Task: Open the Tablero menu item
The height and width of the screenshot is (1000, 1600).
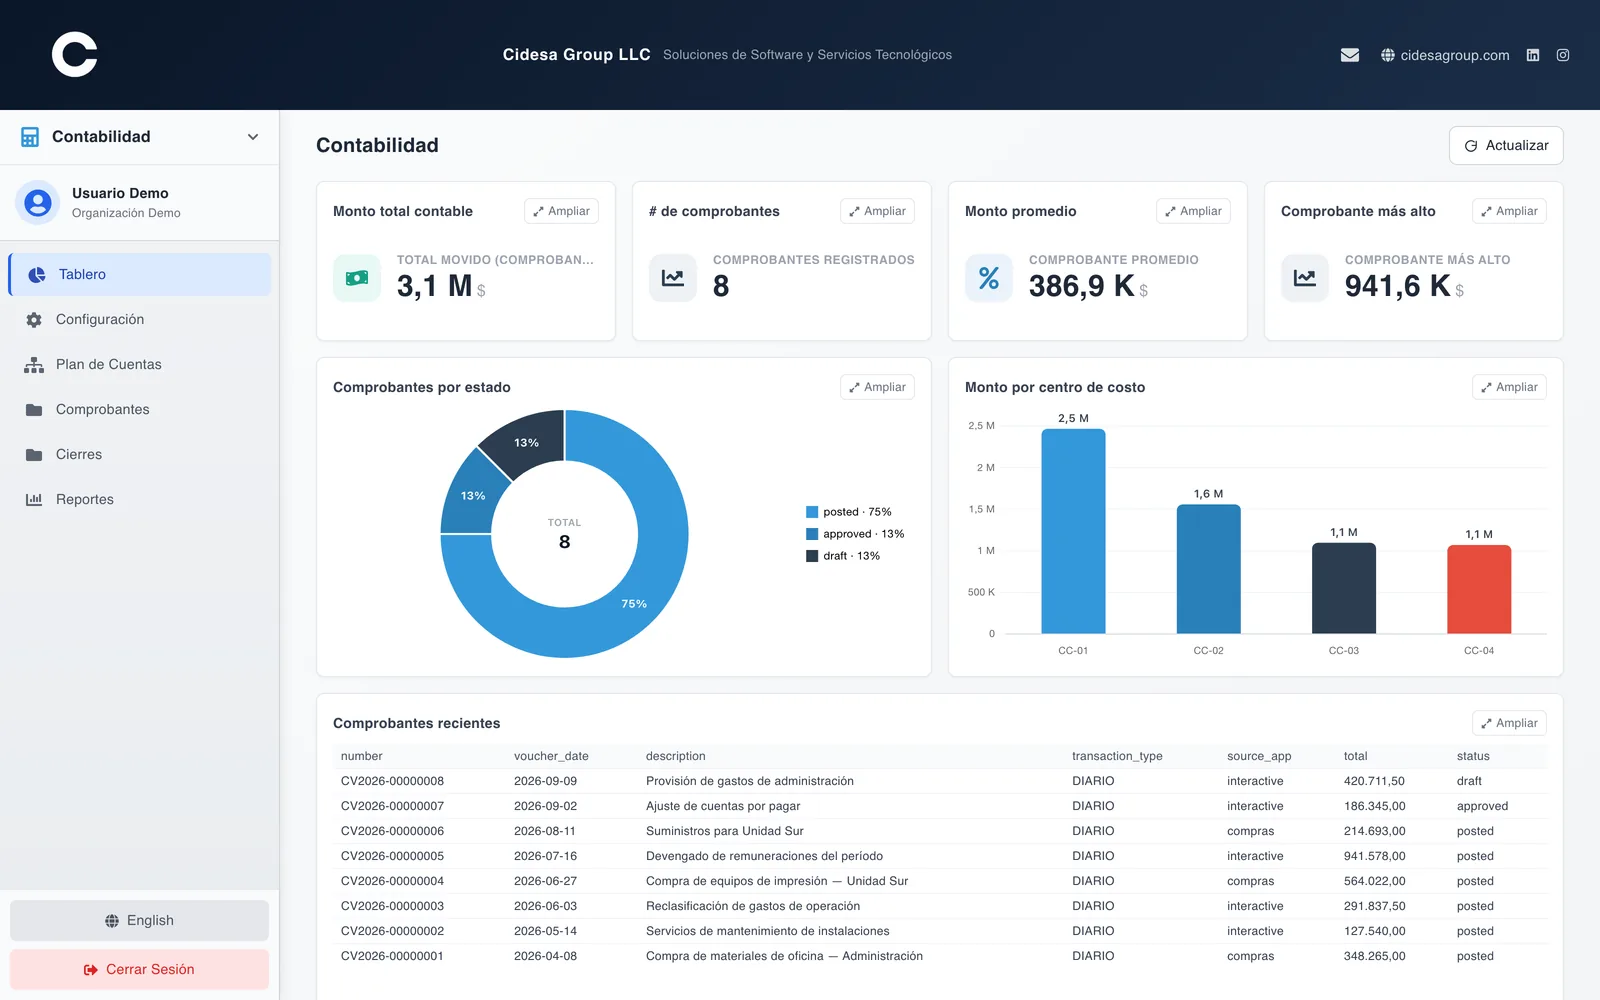Action: pyautogui.click(x=140, y=275)
